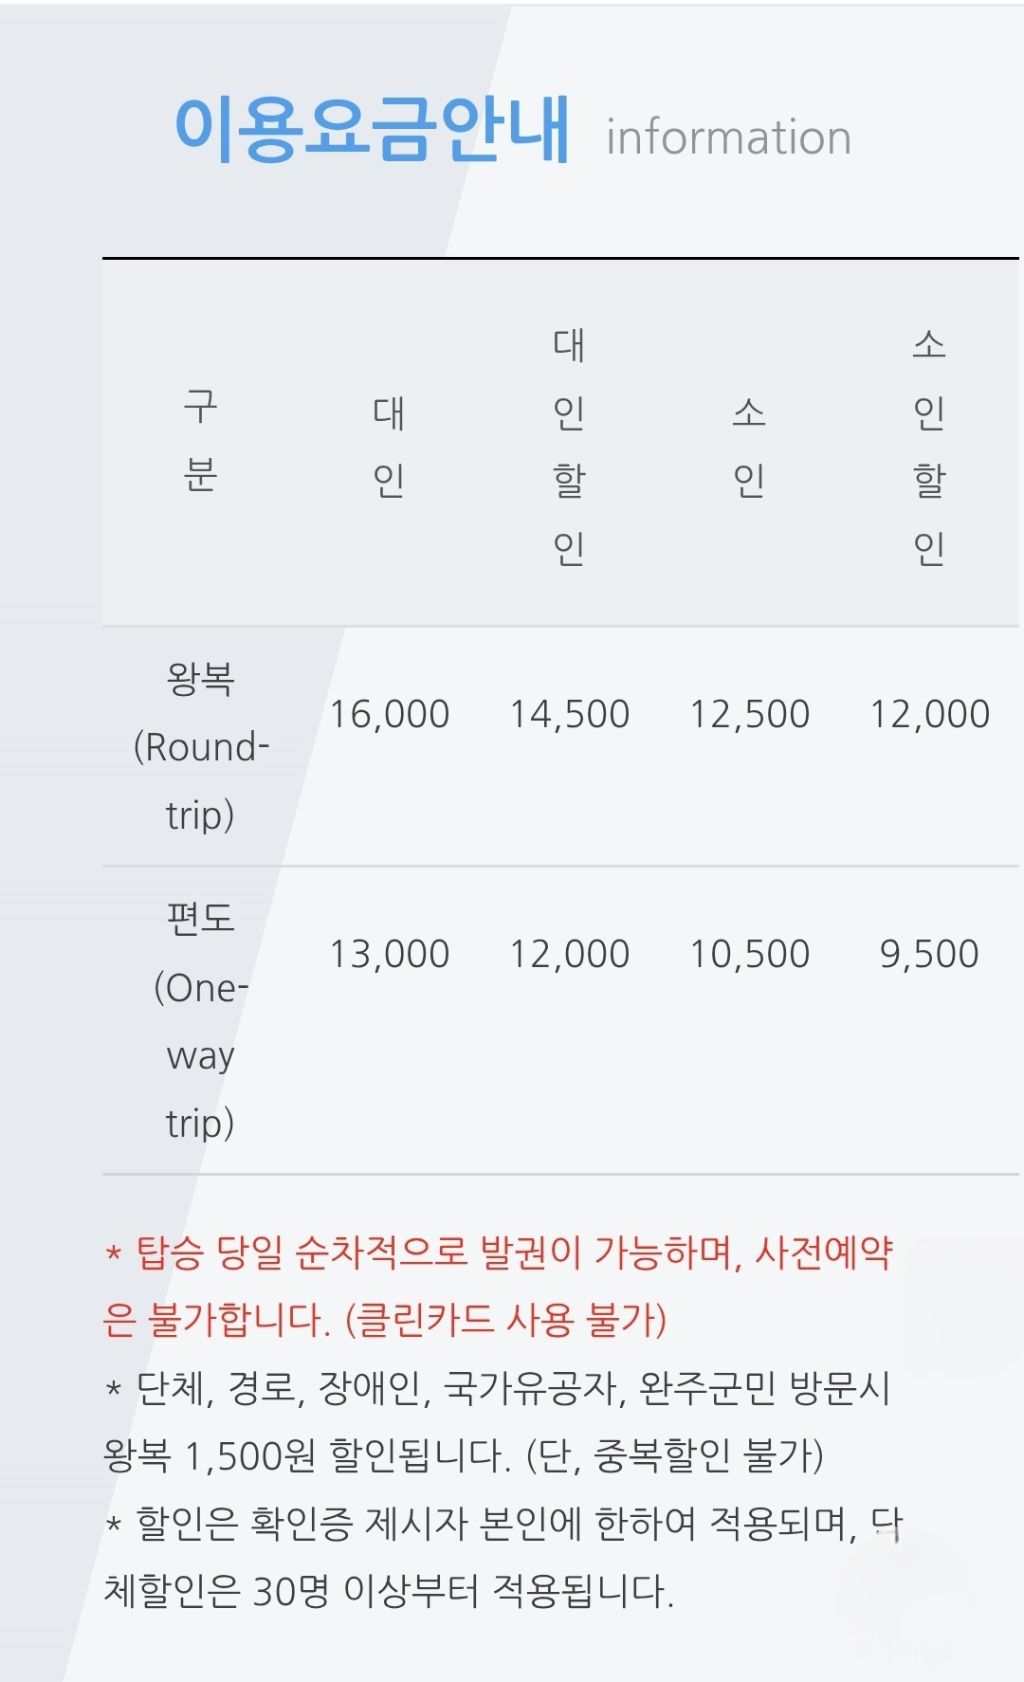Select the 12,000 round-trip child discount fare
The width and height of the screenshot is (1024, 1682).
point(929,714)
